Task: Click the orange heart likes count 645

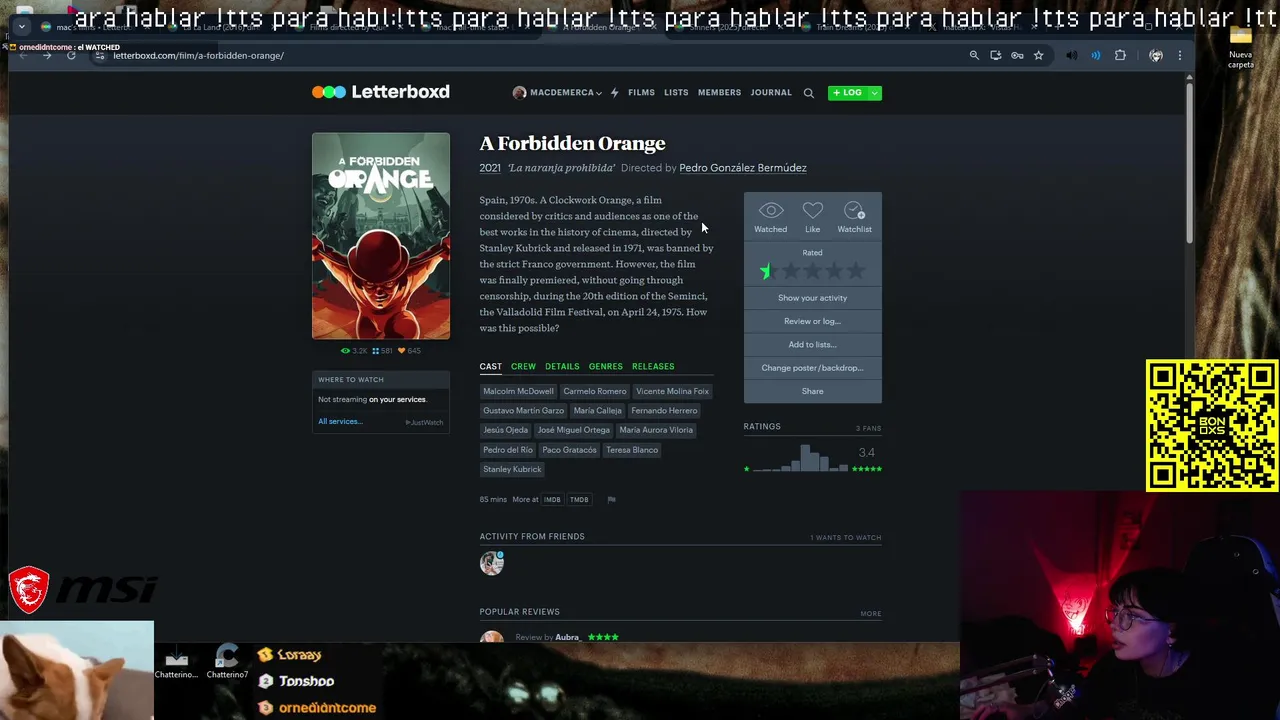Action: tap(409, 351)
